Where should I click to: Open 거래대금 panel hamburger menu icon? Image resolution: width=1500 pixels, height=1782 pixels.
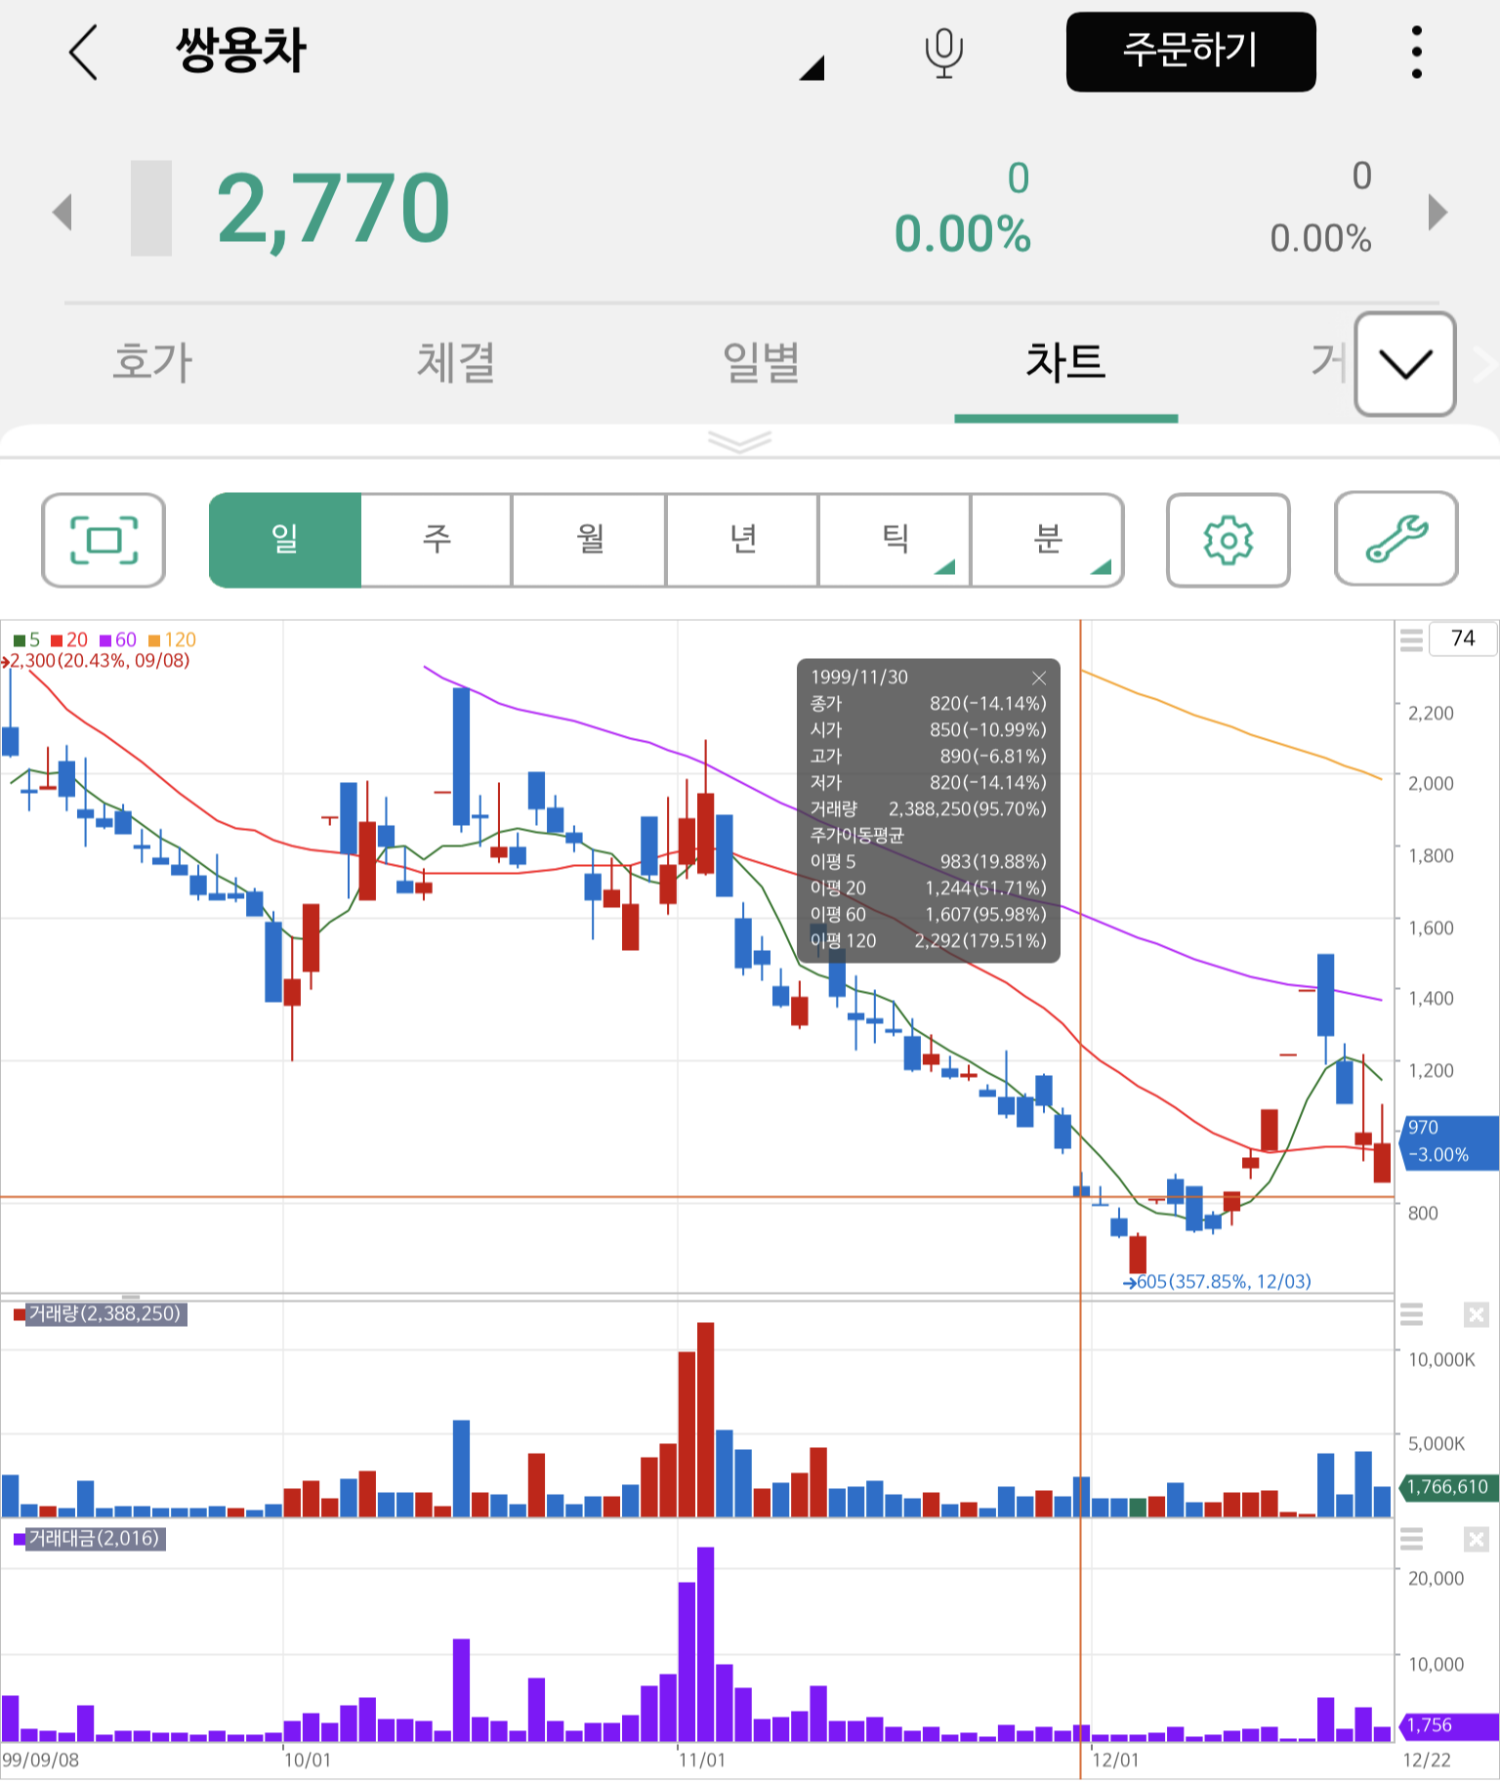1411,1539
